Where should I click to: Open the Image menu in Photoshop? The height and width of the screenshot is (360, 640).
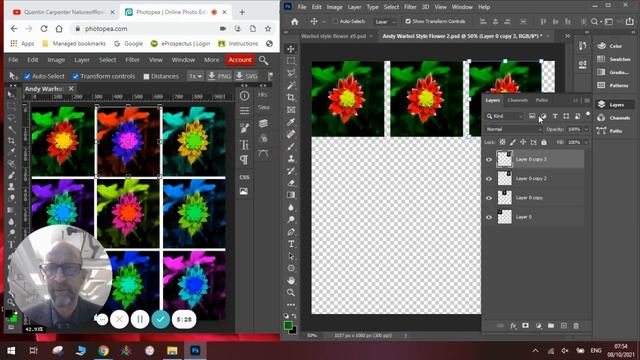pyautogui.click(x=334, y=7)
